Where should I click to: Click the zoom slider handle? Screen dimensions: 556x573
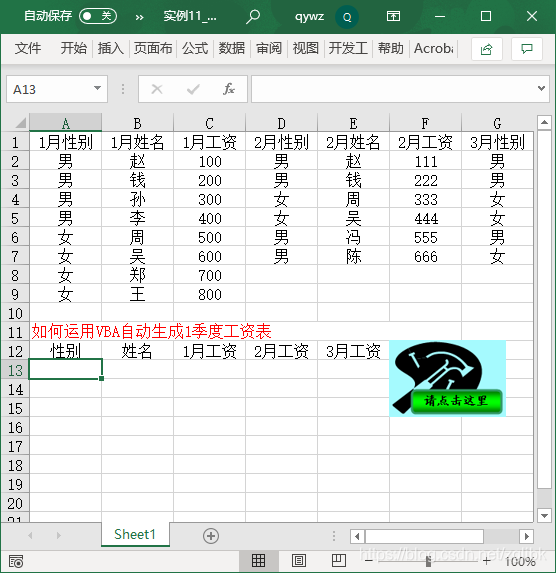428,561
